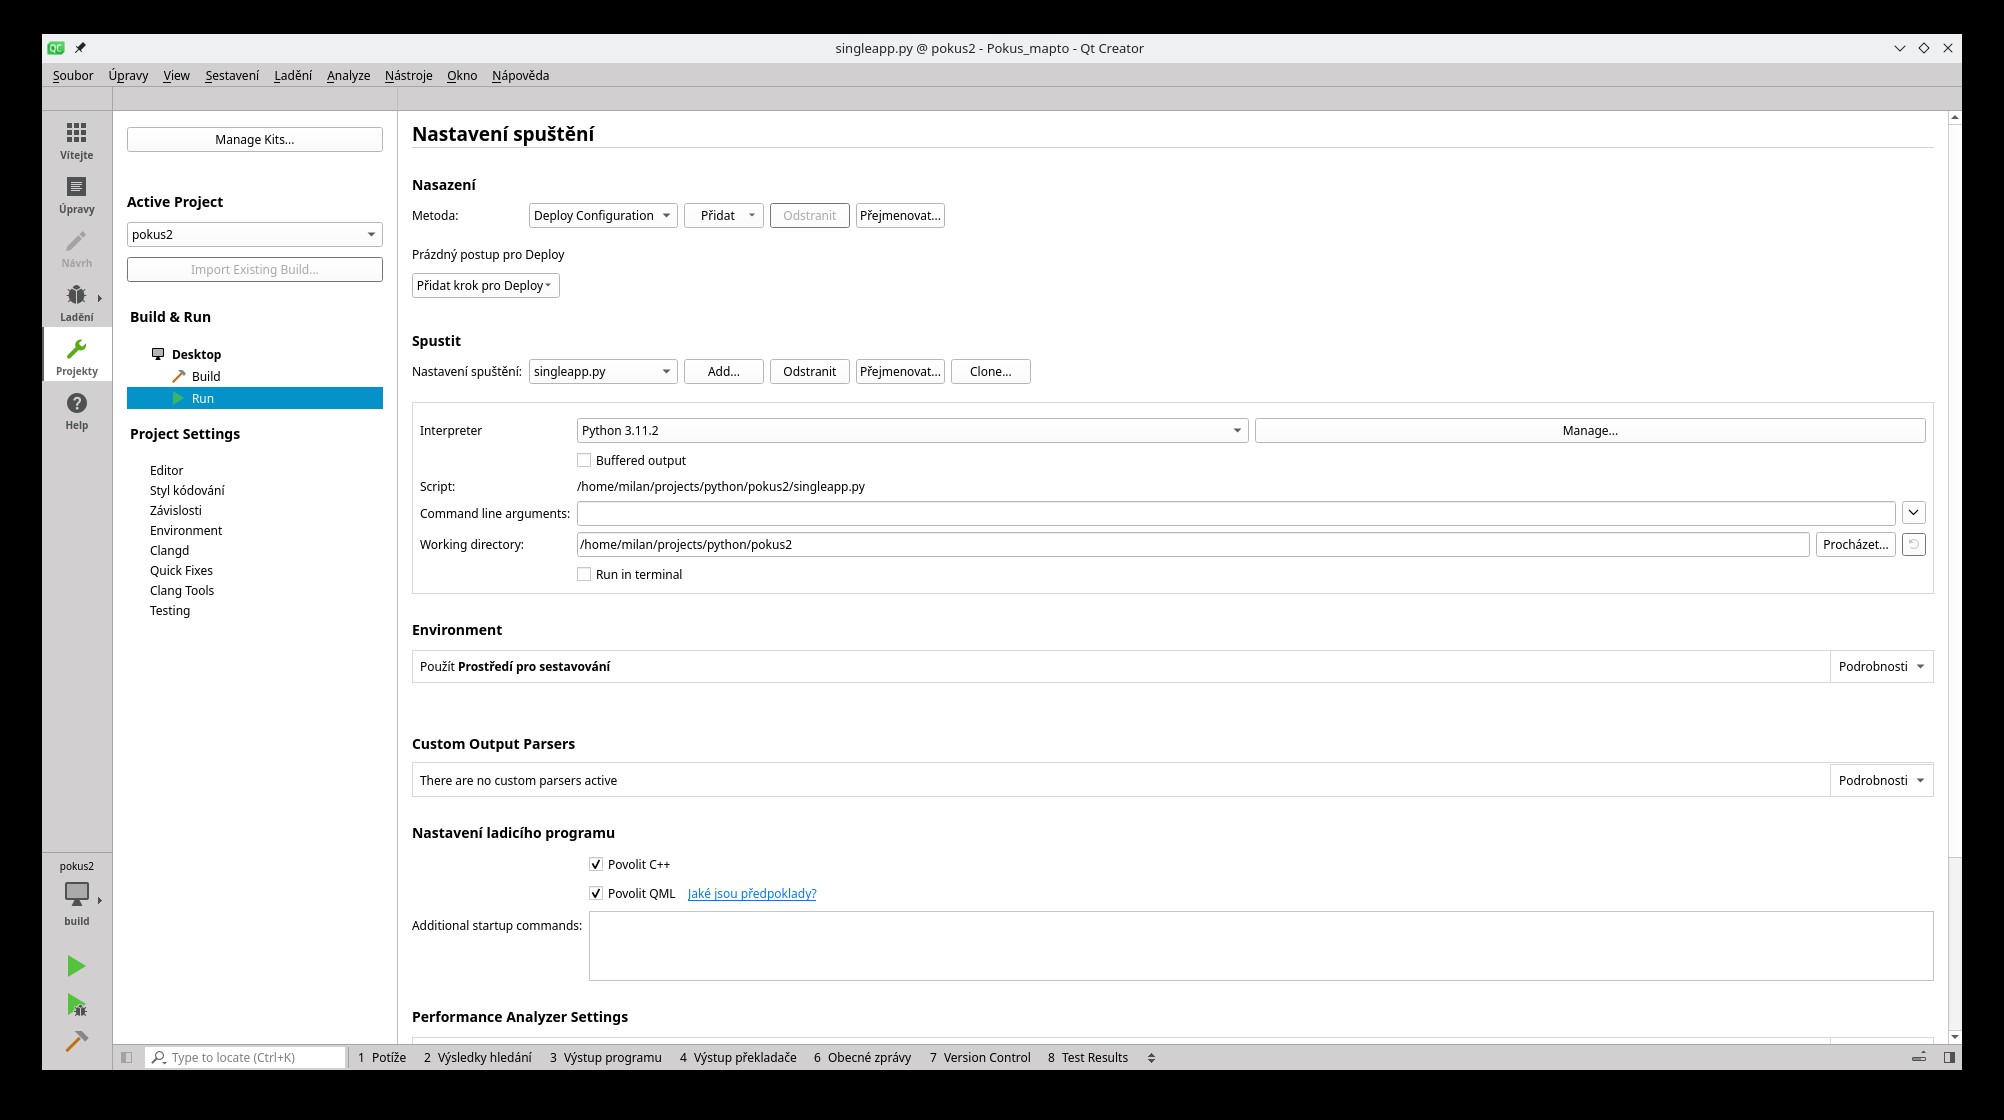
Task: Expand the Přidat deploy dropdown button
Action: (724, 215)
